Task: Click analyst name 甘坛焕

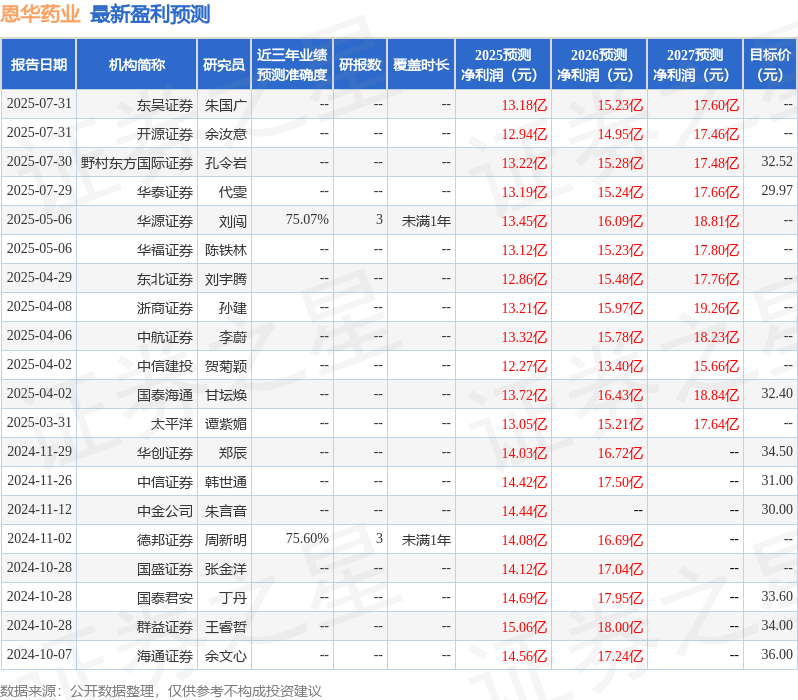Action: (226, 396)
